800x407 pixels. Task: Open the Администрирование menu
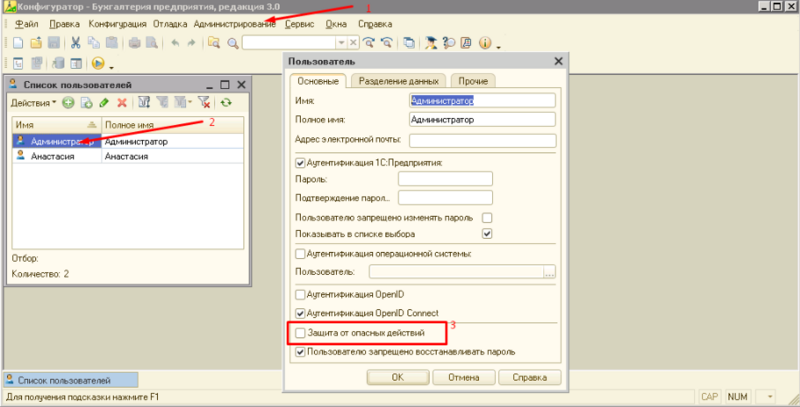tap(236, 22)
